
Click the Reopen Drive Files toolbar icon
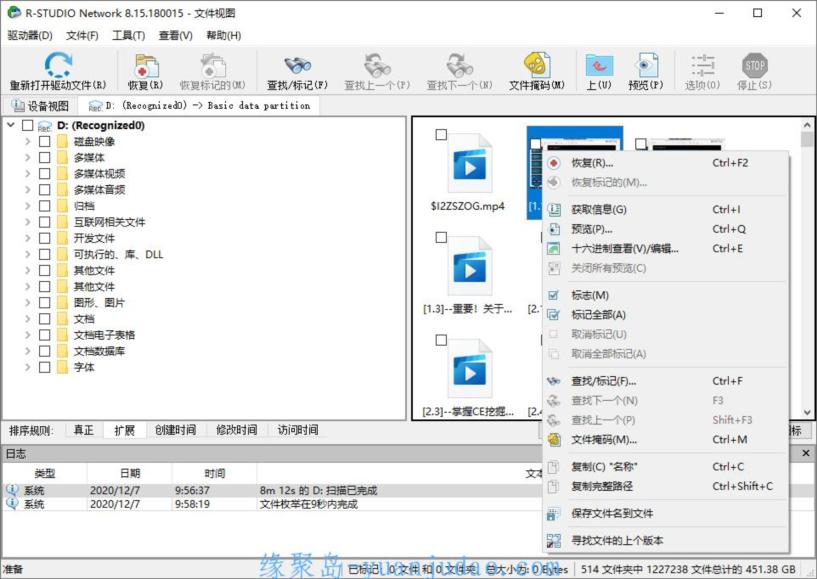tap(58, 64)
